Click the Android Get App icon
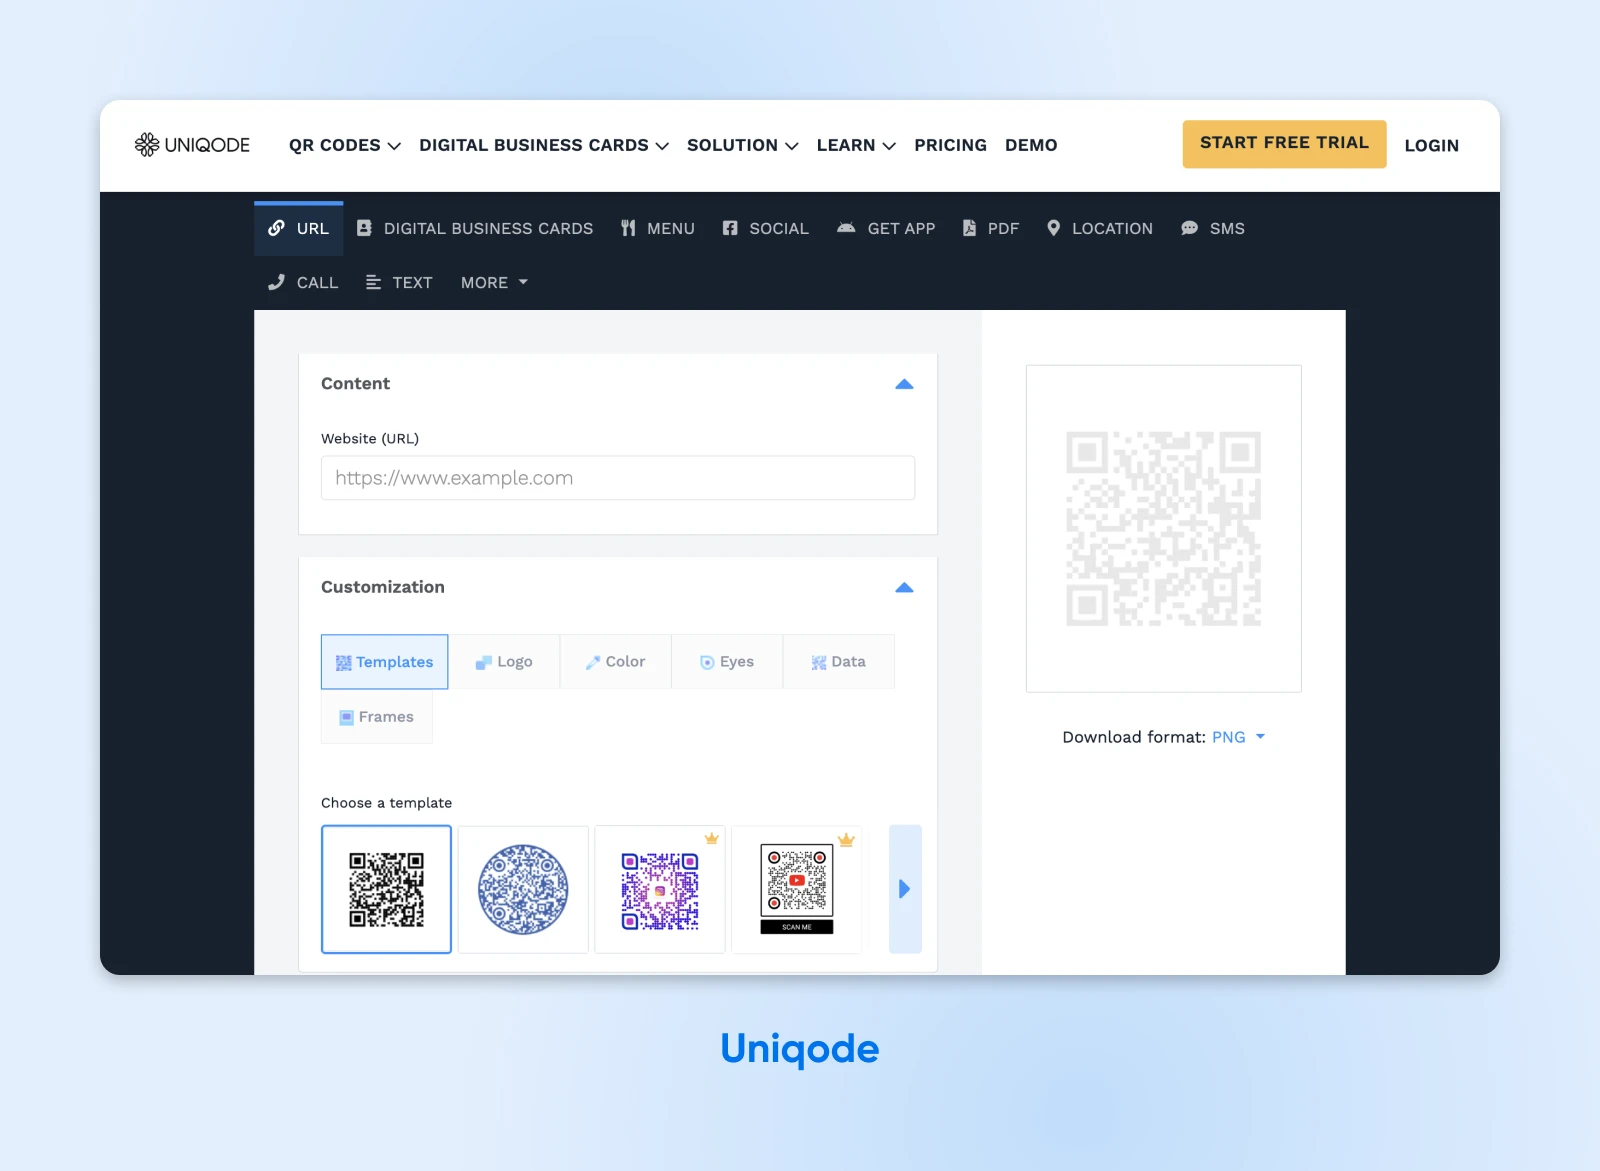 click(846, 227)
